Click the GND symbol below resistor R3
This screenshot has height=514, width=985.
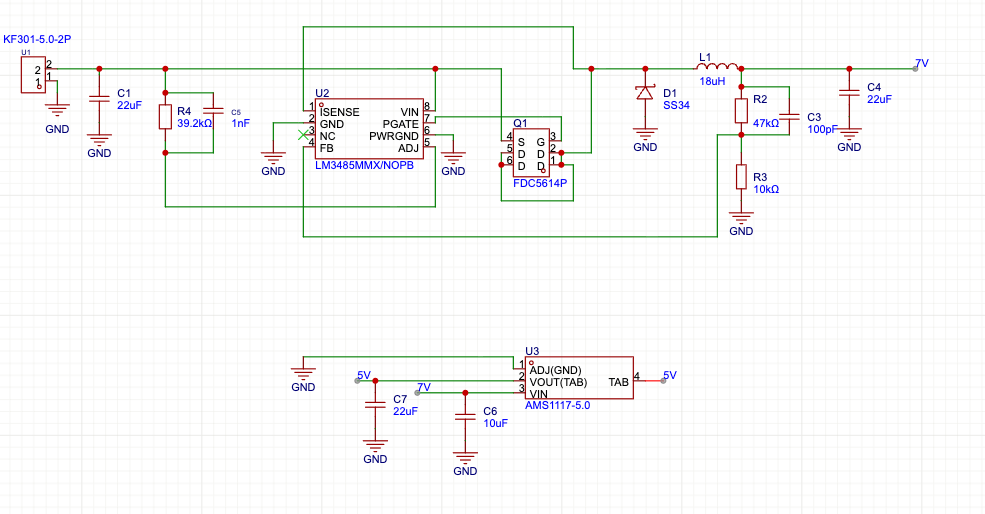point(741,219)
